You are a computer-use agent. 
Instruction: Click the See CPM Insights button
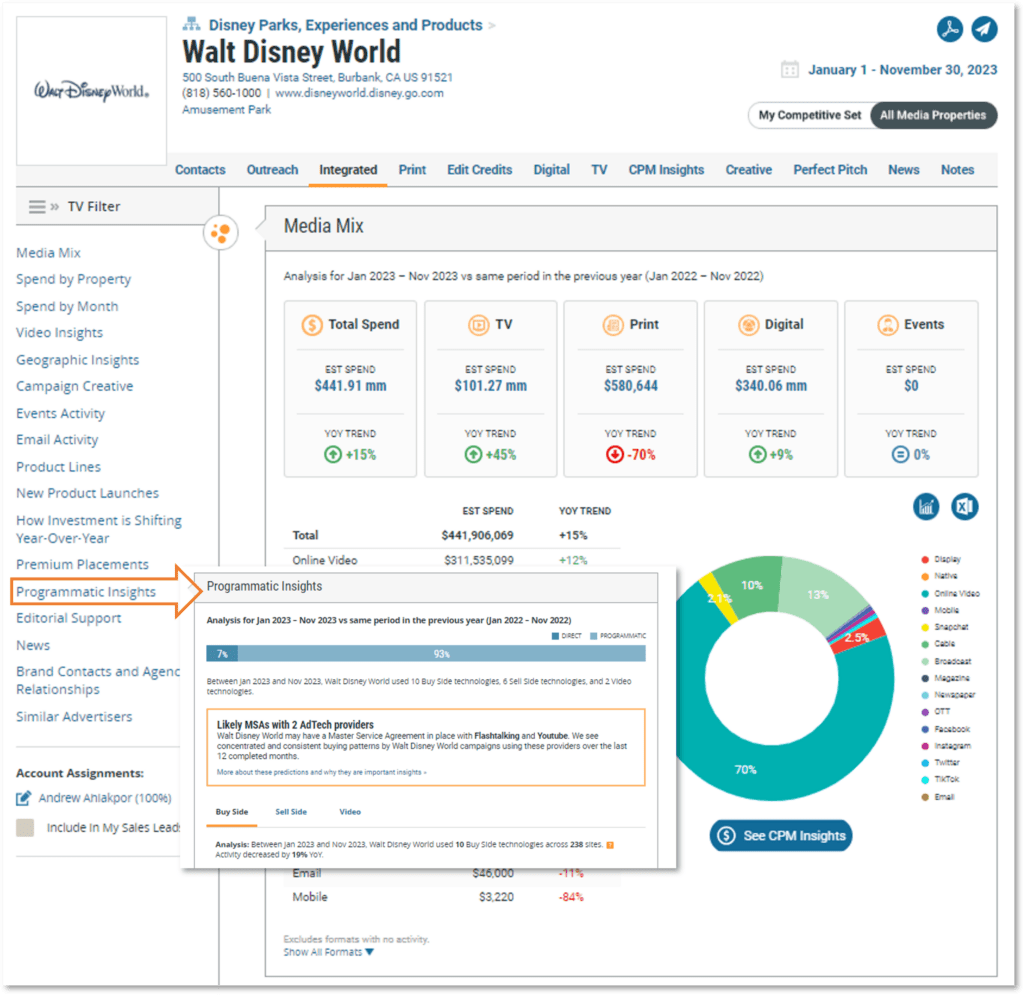[x=781, y=835]
